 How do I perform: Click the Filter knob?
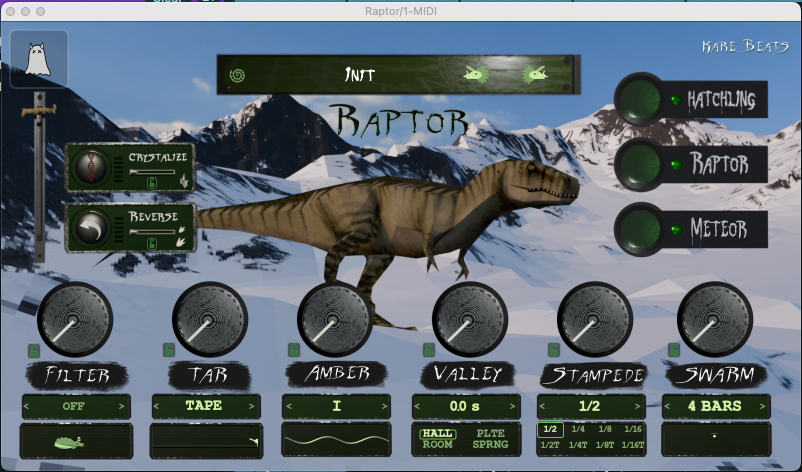(x=75, y=320)
